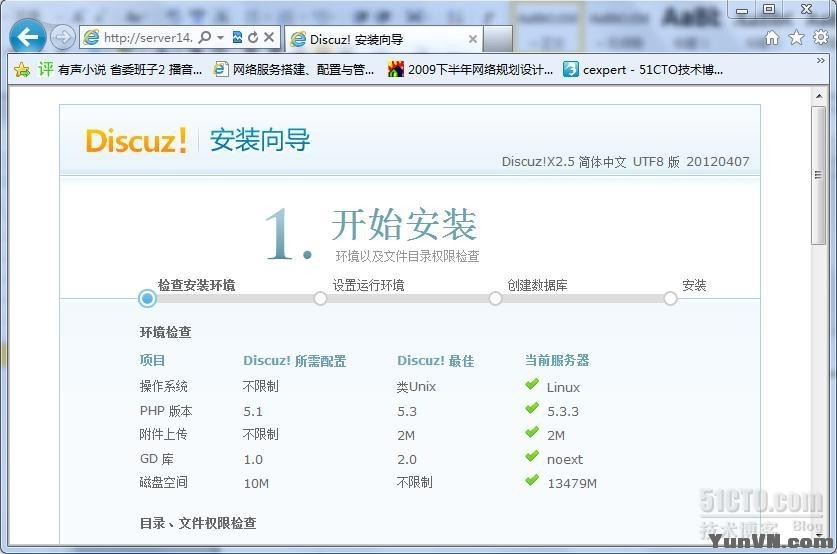Select the Discuz! 安装向导 tab

pyautogui.click(x=383, y=39)
